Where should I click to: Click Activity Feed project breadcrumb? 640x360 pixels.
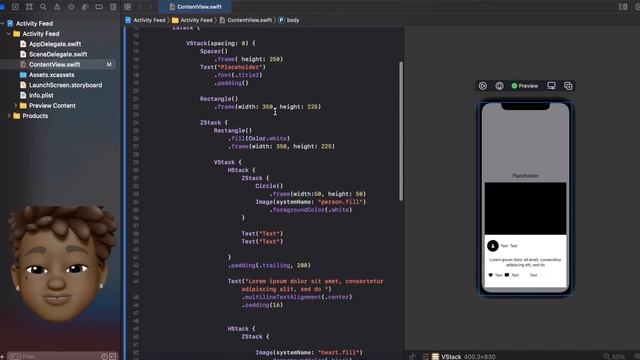[145, 20]
